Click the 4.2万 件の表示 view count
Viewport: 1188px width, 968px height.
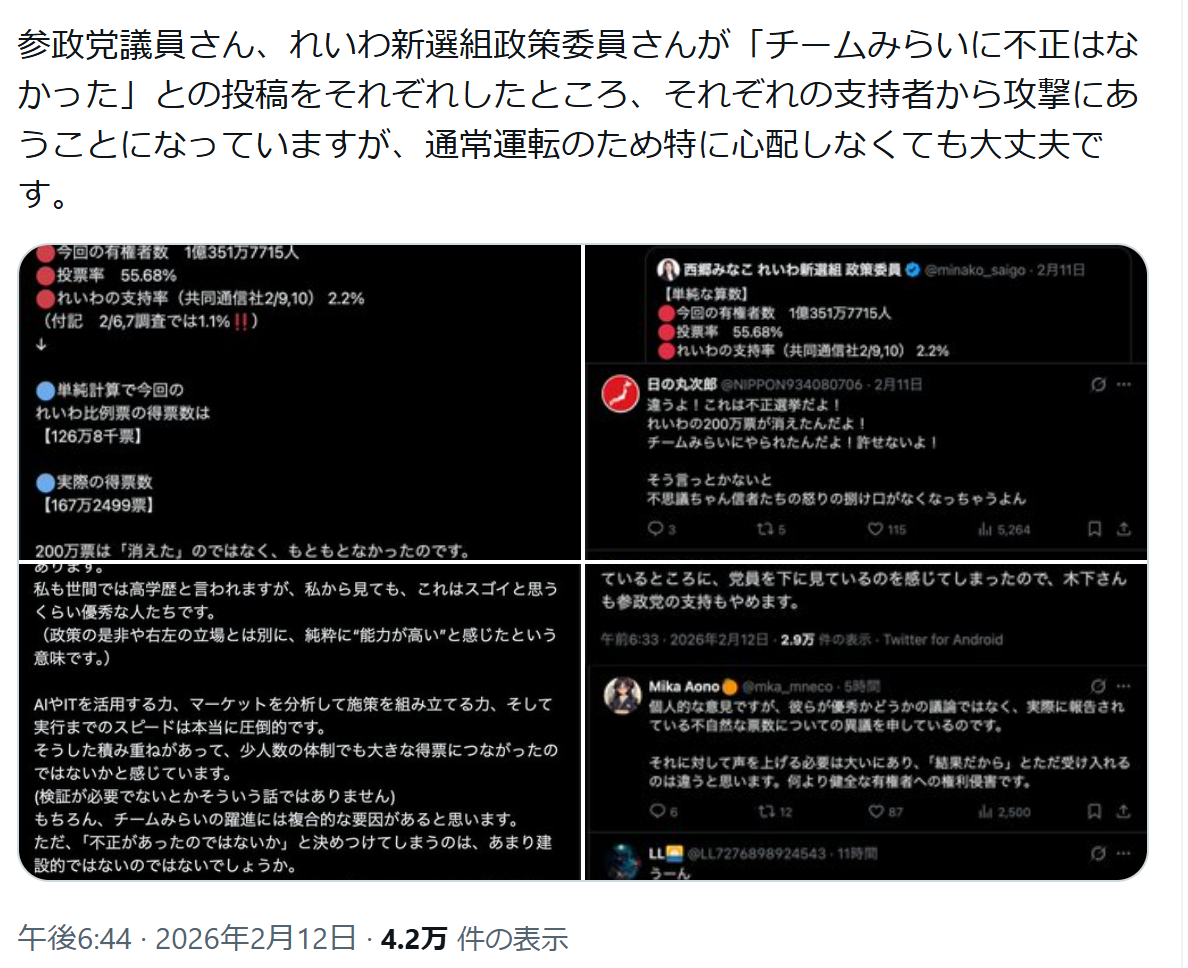(x=474, y=938)
